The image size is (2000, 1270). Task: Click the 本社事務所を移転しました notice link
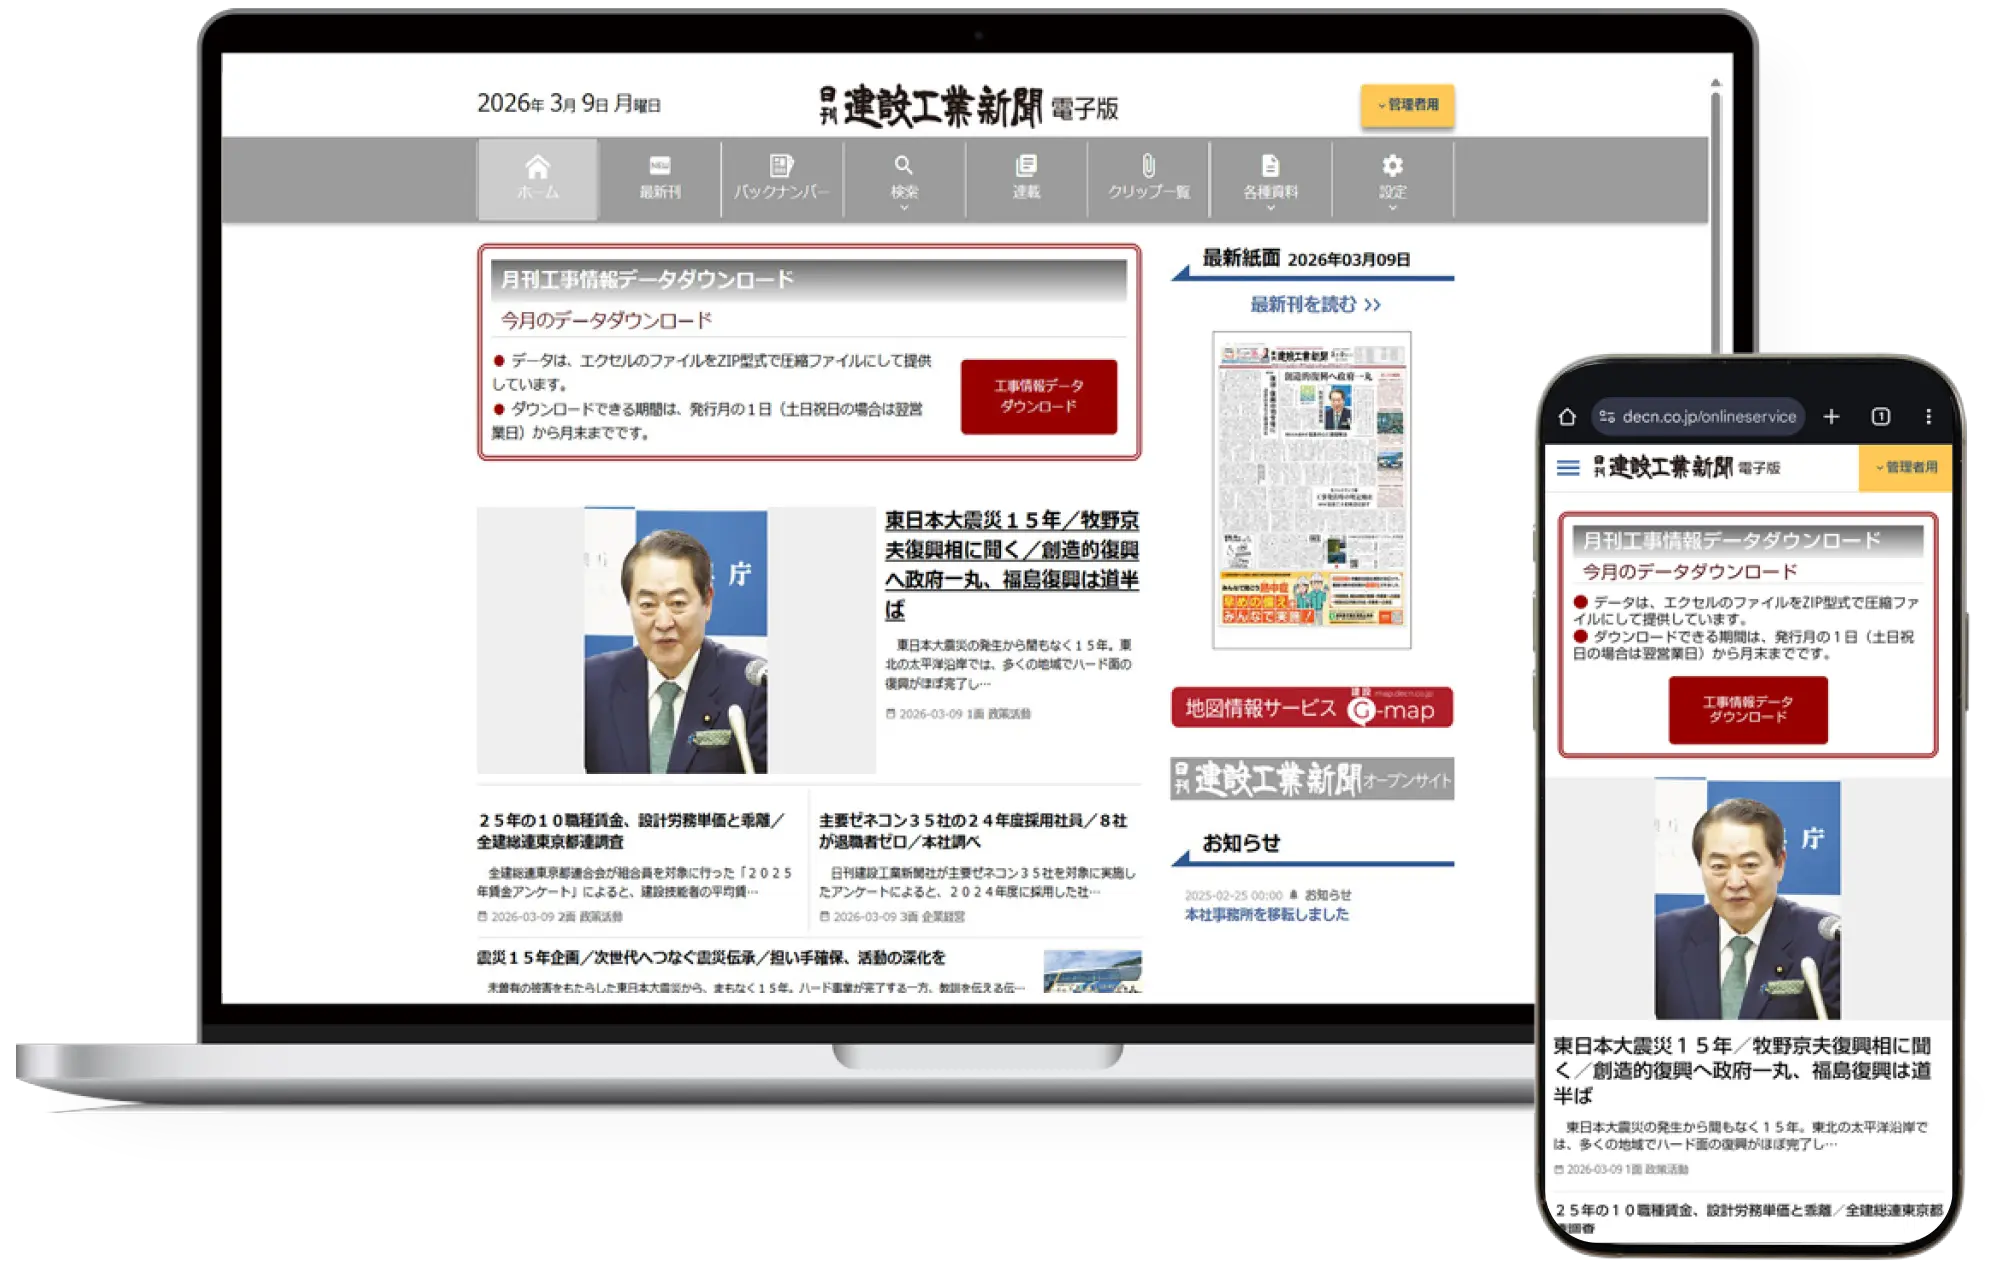coord(1266,915)
